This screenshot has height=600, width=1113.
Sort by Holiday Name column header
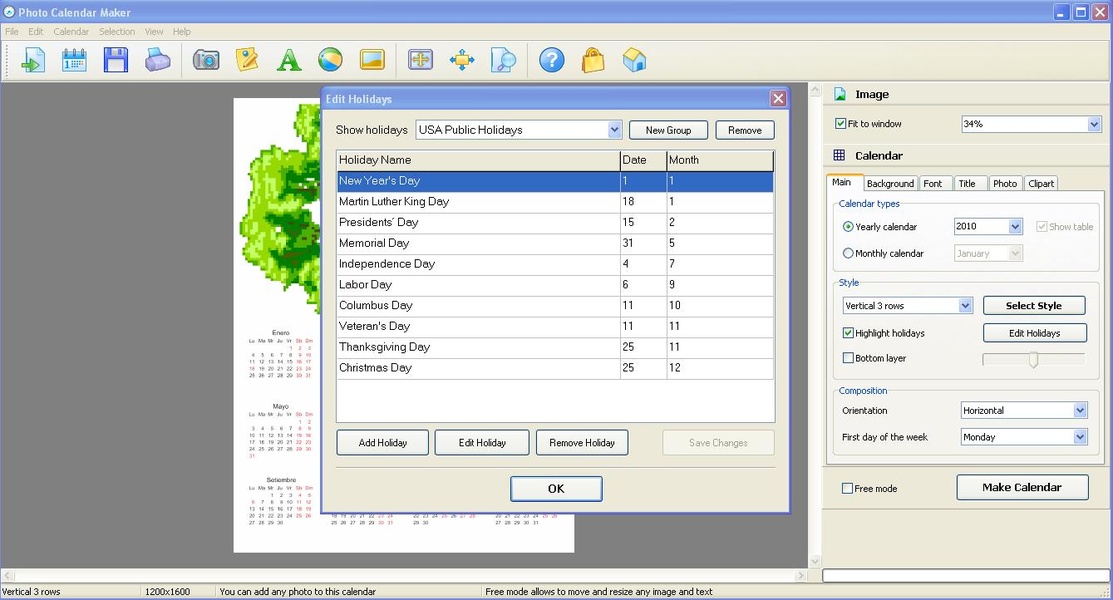tap(478, 160)
